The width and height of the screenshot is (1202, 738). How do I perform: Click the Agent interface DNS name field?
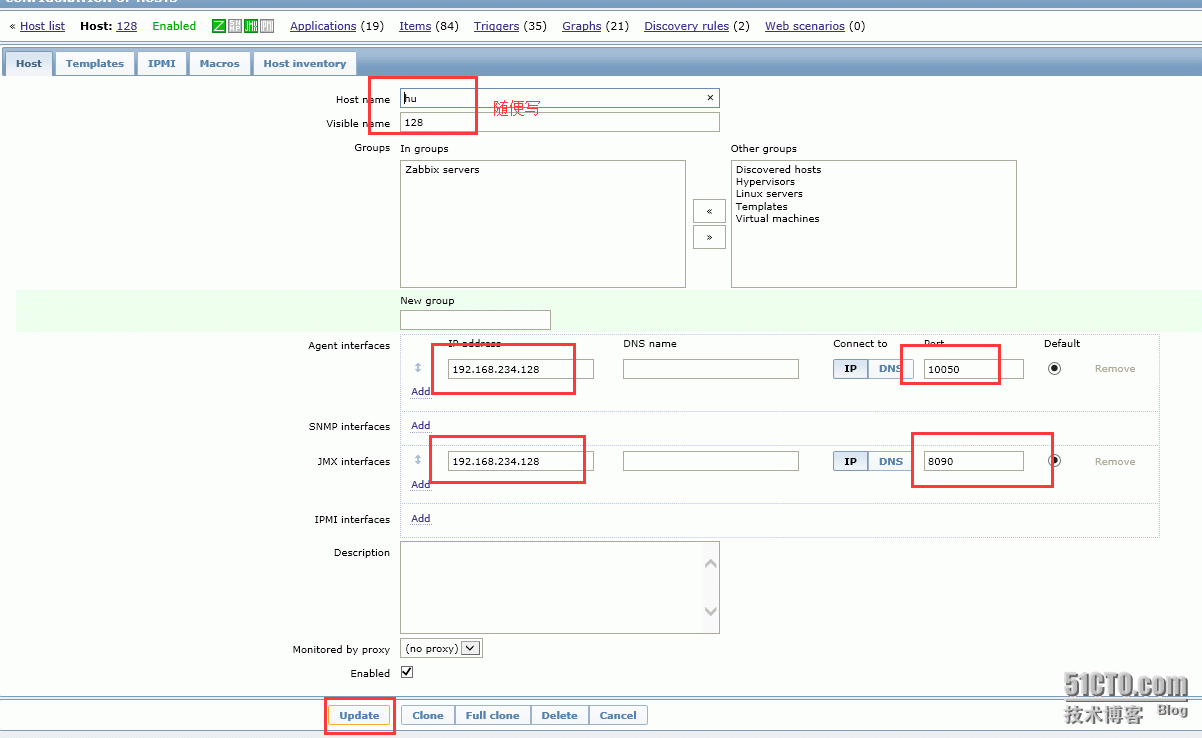coord(711,369)
